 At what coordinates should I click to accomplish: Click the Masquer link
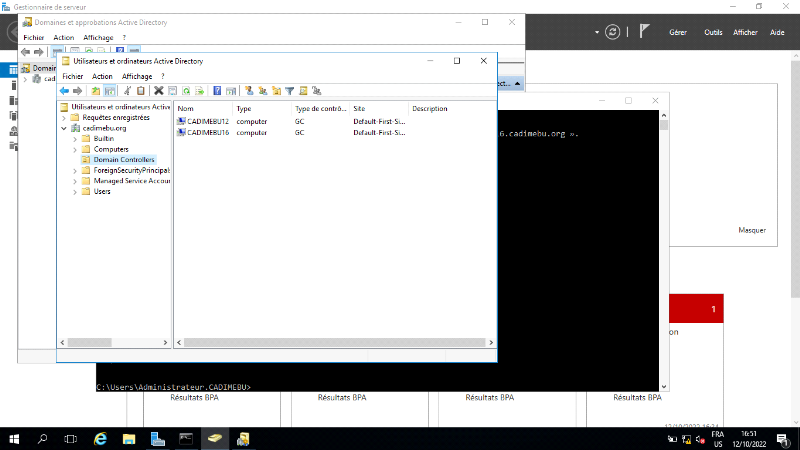pos(751,230)
